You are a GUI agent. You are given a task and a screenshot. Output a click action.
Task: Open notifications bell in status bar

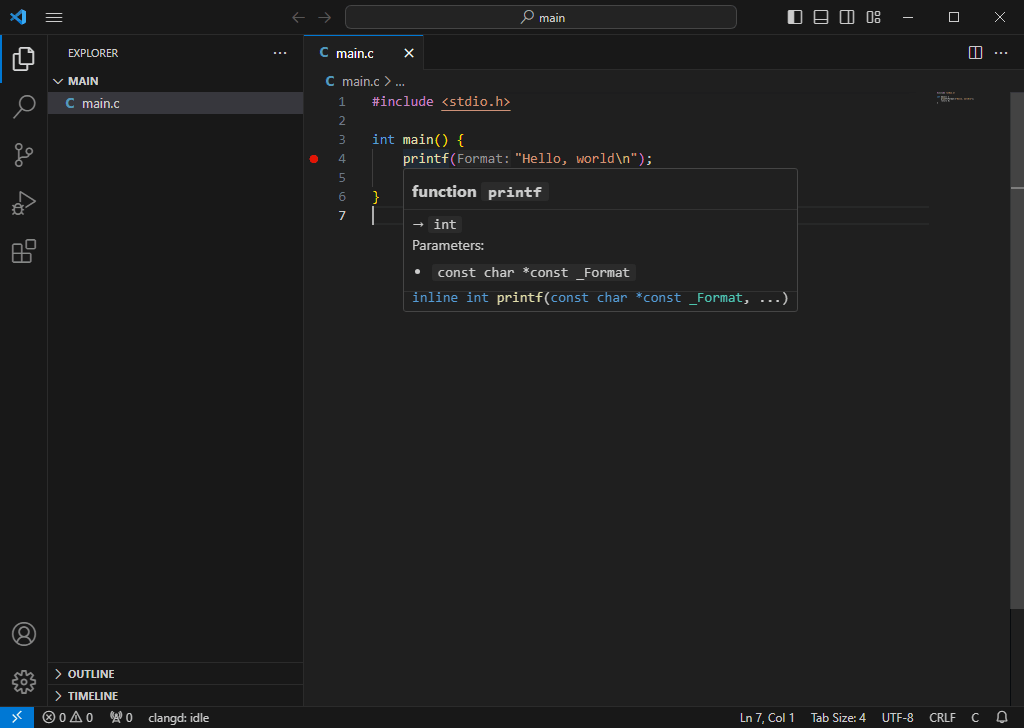click(x=1002, y=718)
